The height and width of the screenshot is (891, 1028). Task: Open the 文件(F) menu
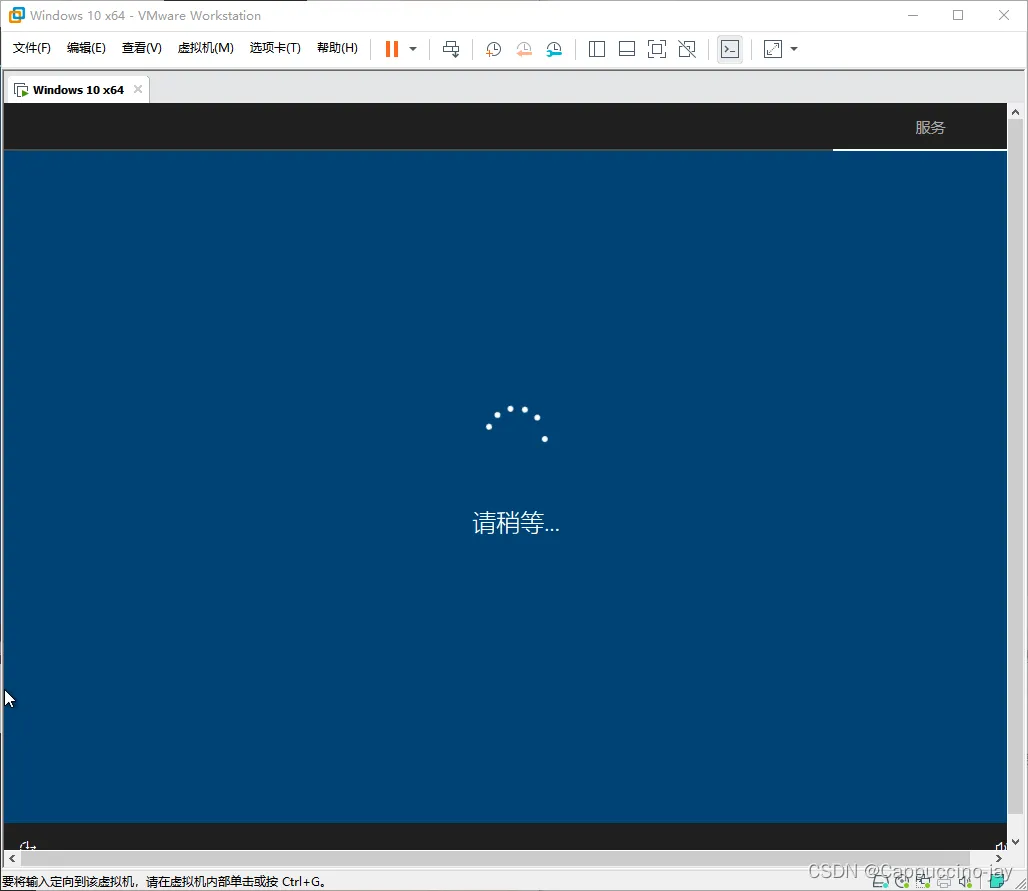point(31,48)
